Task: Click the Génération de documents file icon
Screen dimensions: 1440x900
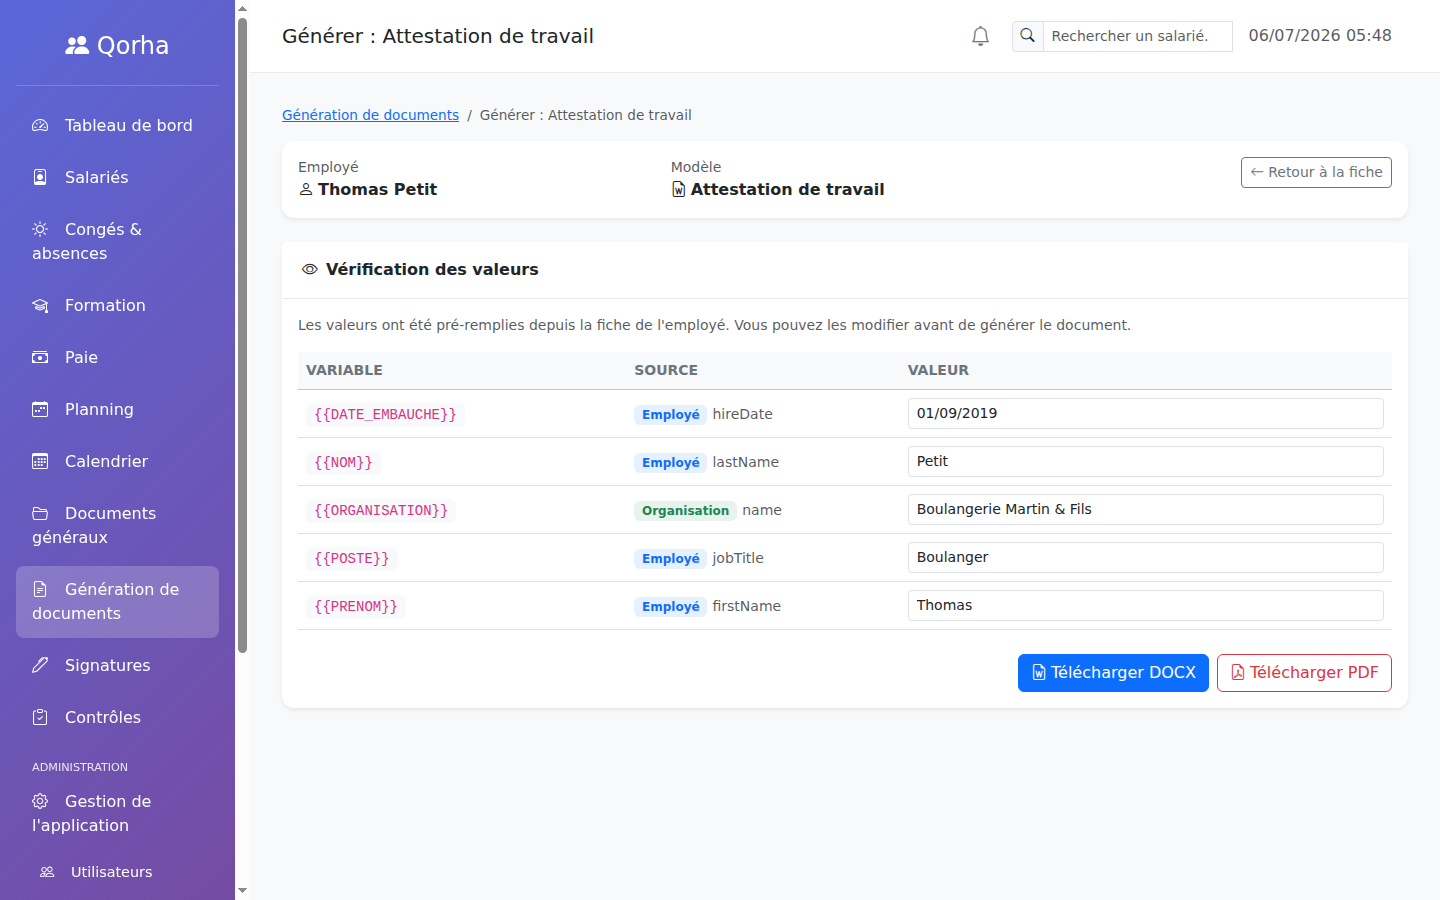Action: (x=40, y=589)
